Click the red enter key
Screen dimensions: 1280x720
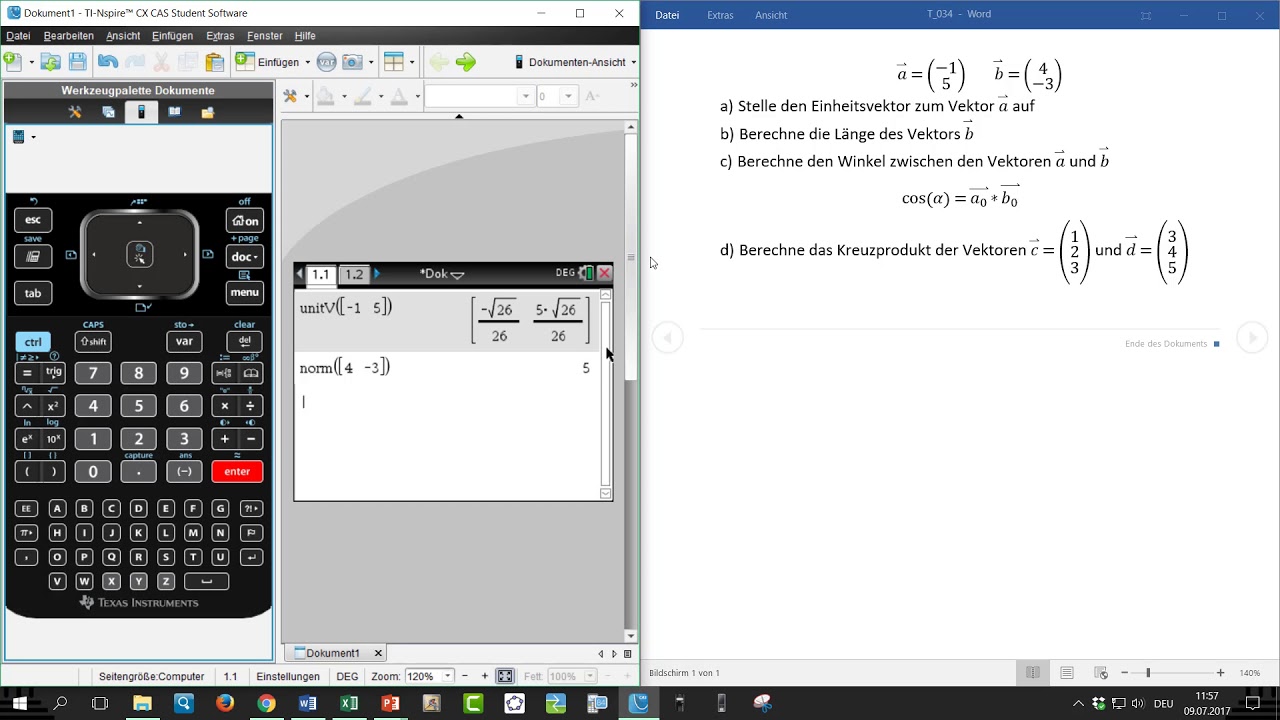point(237,471)
